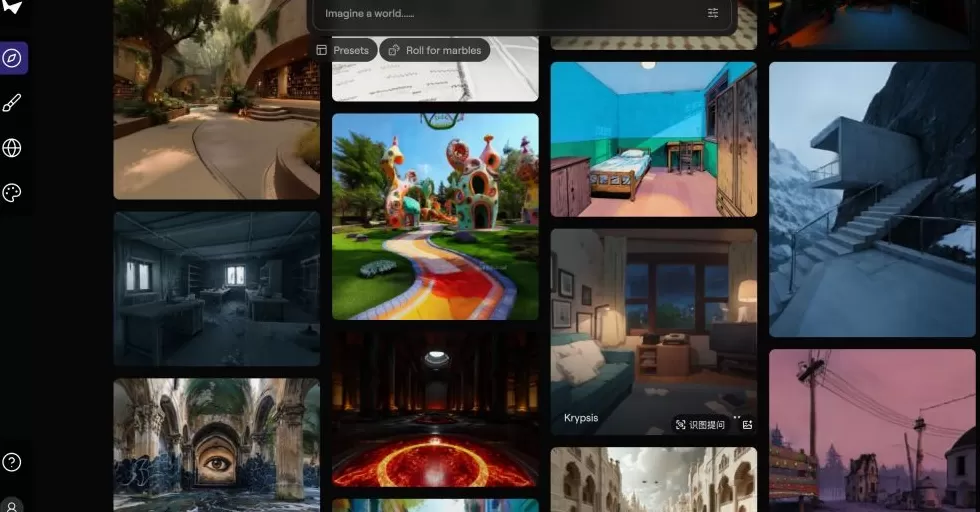The width and height of the screenshot is (980, 512).
Task: Type in the 'Imagine a world' prompt field
Action: click(x=500, y=14)
